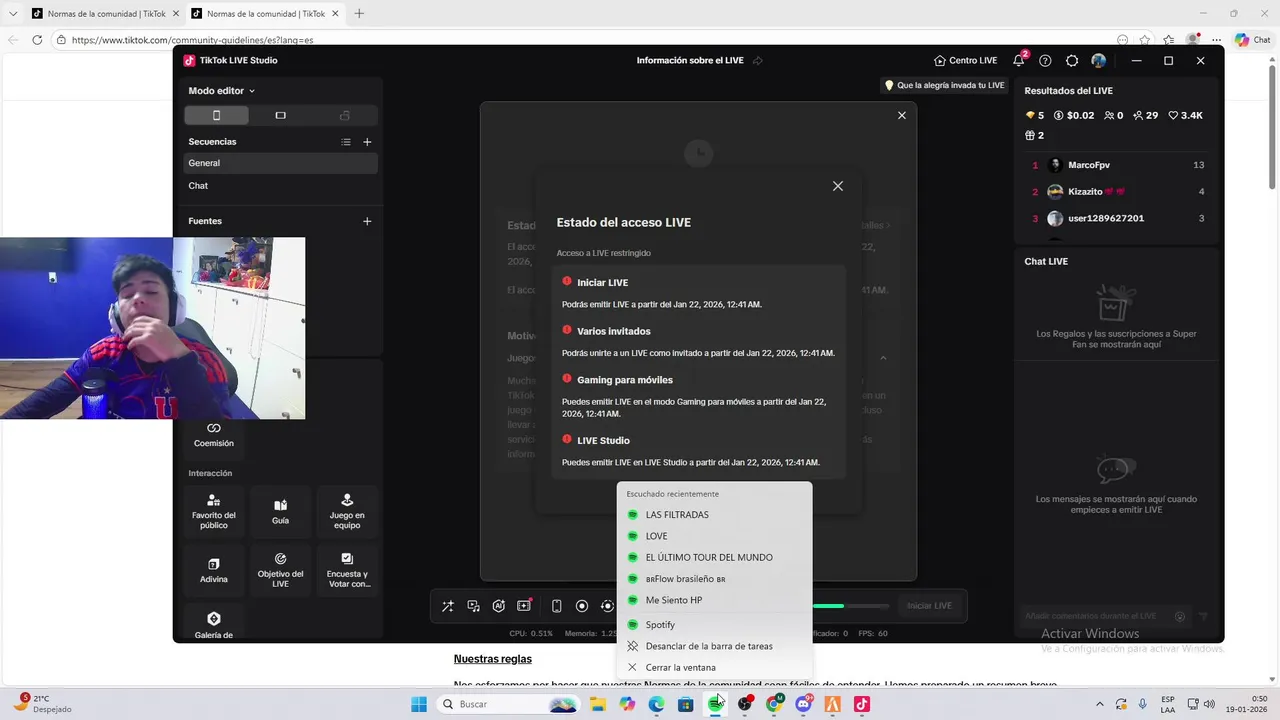Open the media and music tool
The height and width of the screenshot is (720, 1280).
click(x=473, y=606)
